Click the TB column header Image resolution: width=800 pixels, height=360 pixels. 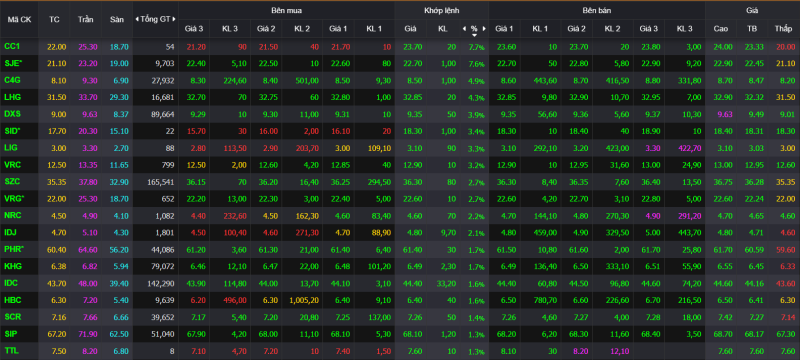752,29
